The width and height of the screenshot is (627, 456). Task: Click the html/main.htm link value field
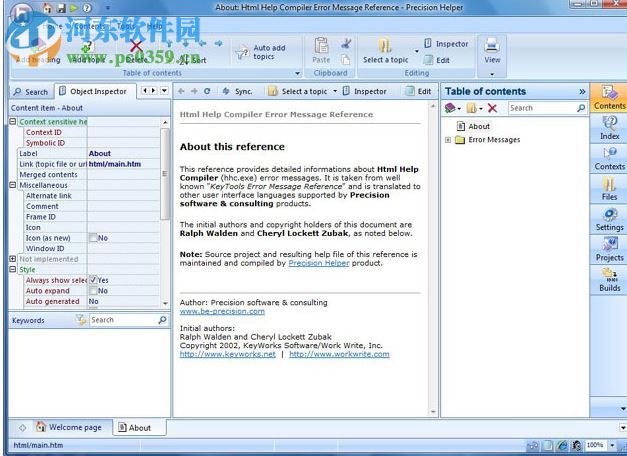(x=123, y=164)
